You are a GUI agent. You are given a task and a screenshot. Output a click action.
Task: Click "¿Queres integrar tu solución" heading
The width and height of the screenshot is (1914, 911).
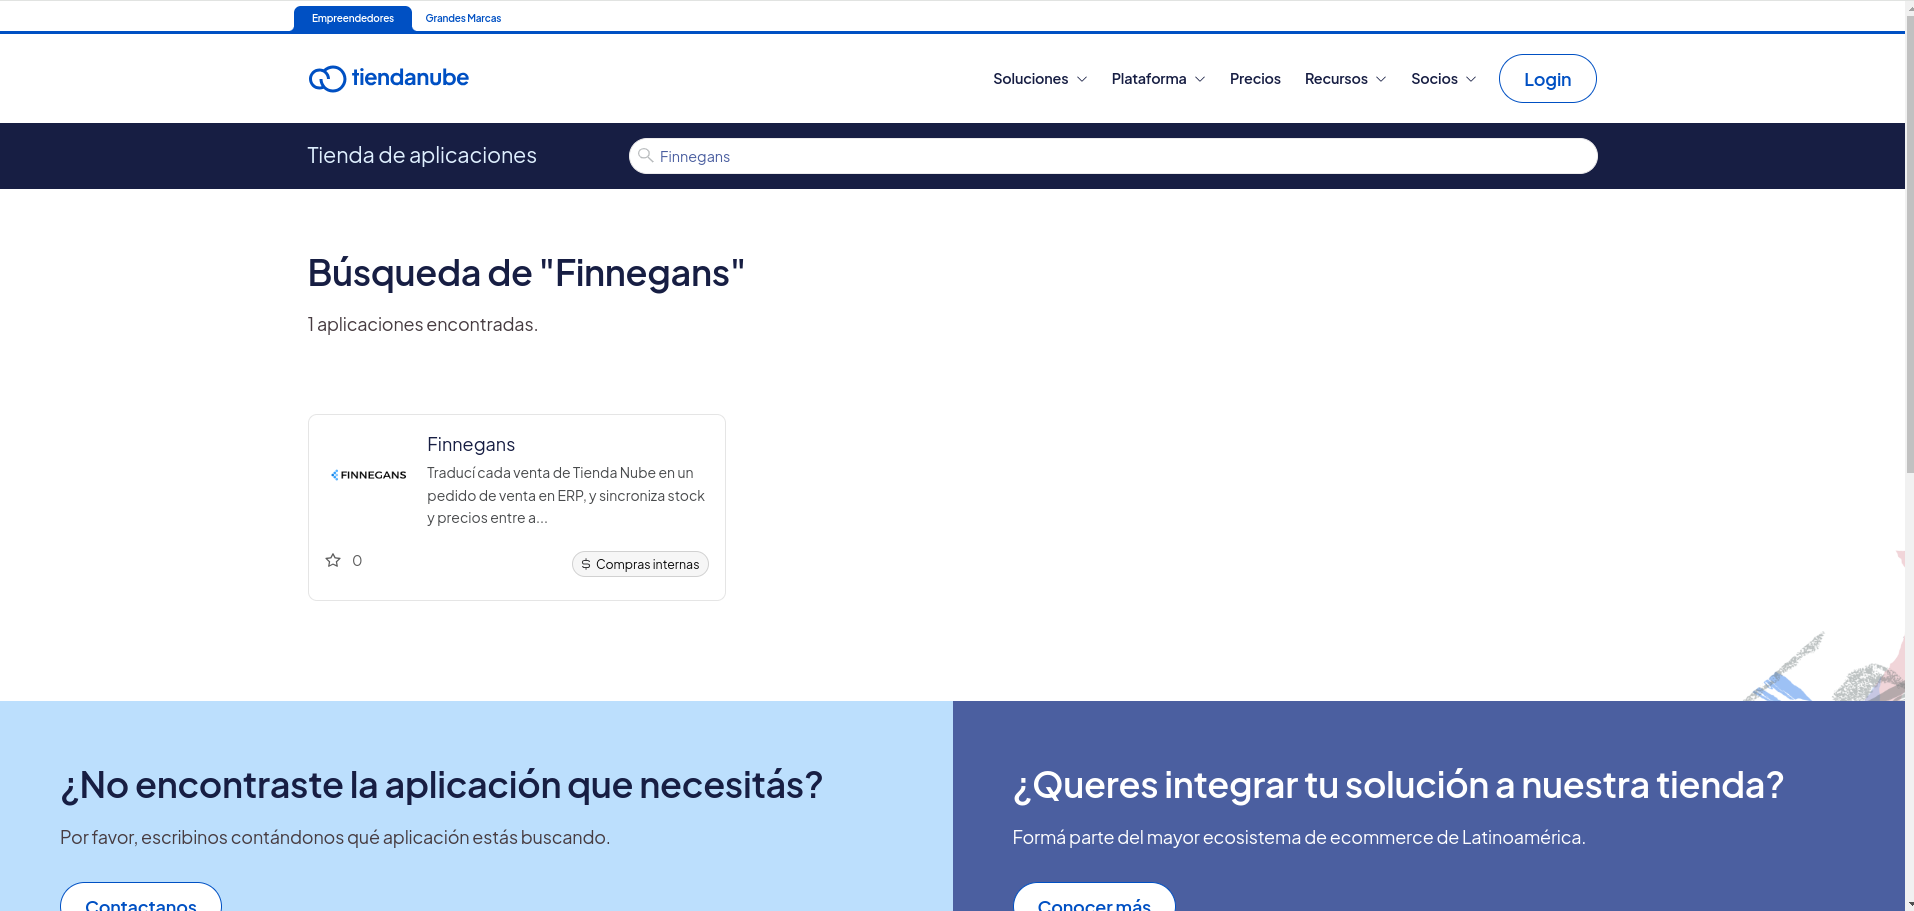point(1398,785)
